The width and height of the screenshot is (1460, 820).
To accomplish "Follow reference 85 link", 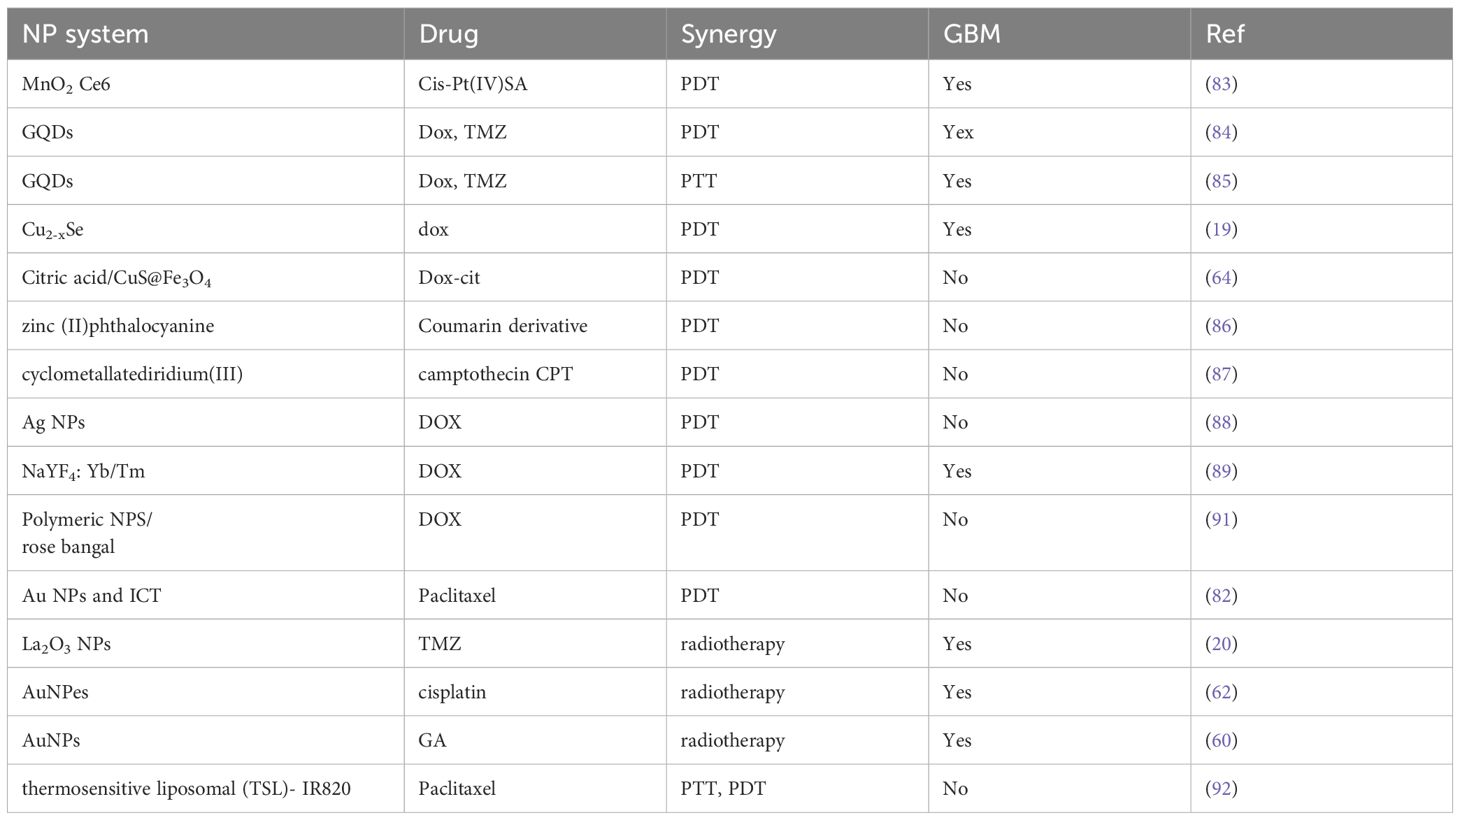I will point(1221,181).
